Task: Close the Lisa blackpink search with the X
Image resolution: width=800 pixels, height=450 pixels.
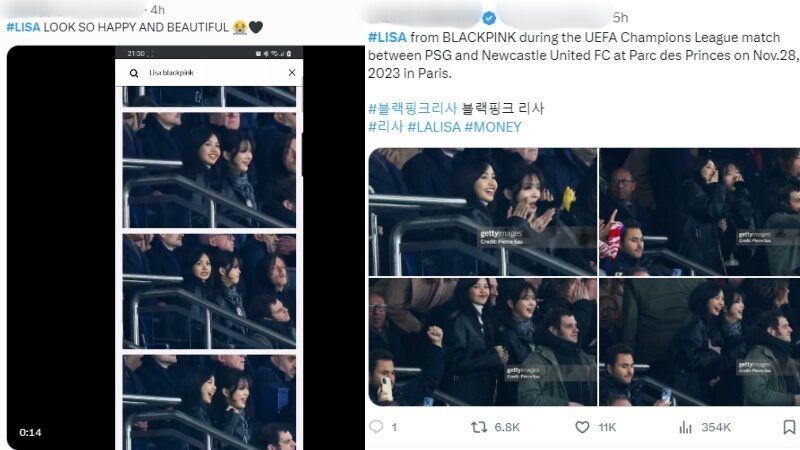Action: tap(292, 72)
